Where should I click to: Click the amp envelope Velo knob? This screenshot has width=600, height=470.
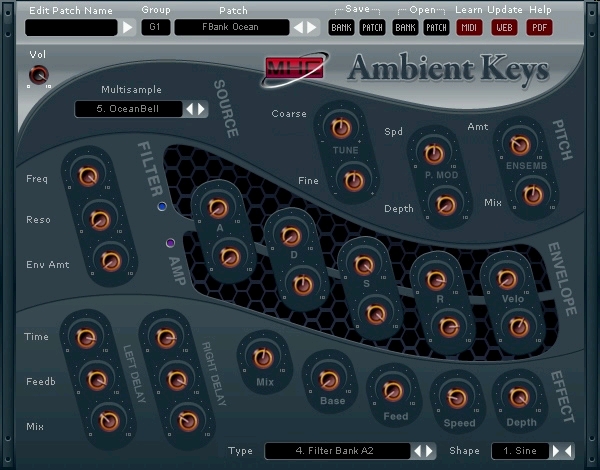click(x=519, y=326)
